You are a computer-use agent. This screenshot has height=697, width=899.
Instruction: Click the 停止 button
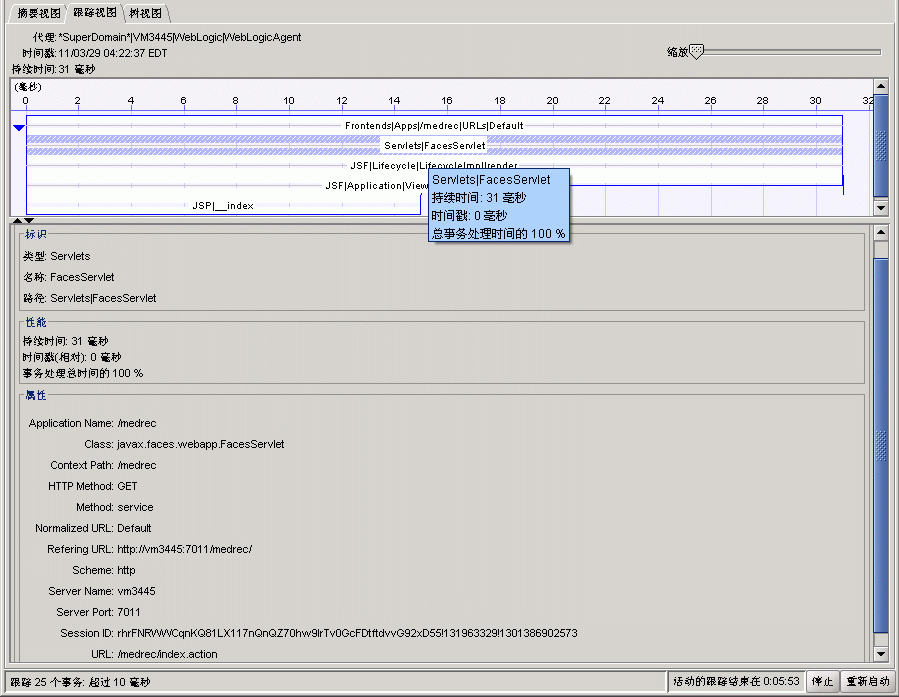click(822, 681)
